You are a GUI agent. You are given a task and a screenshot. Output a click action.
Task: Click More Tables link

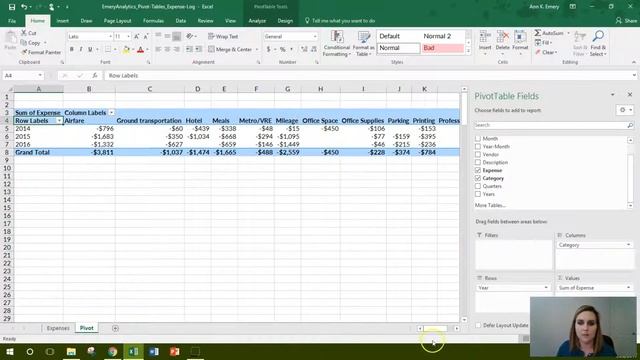[x=490, y=205]
